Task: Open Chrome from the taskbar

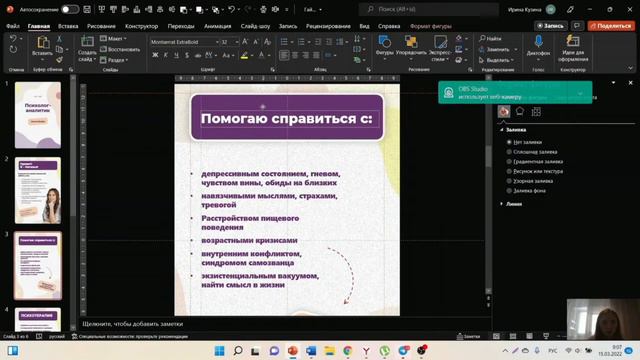Action: click(x=348, y=351)
